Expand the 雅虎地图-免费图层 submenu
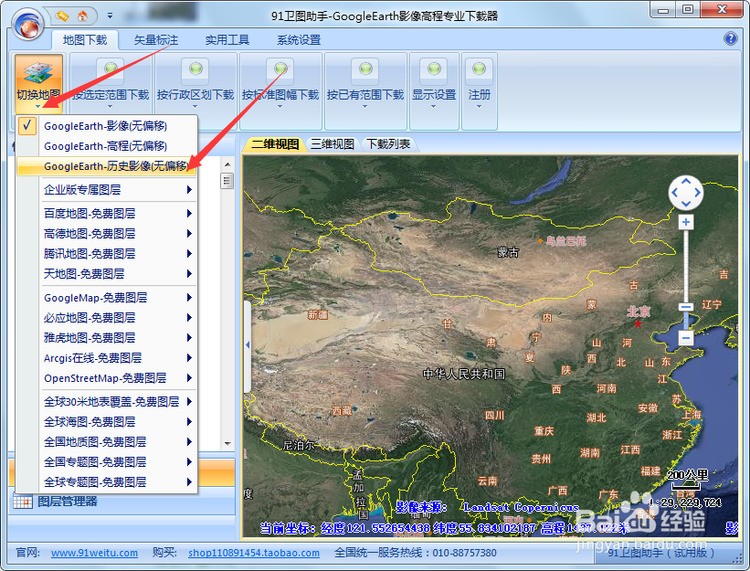Viewport: 750px width, 571px height. [x=107, y=338]
